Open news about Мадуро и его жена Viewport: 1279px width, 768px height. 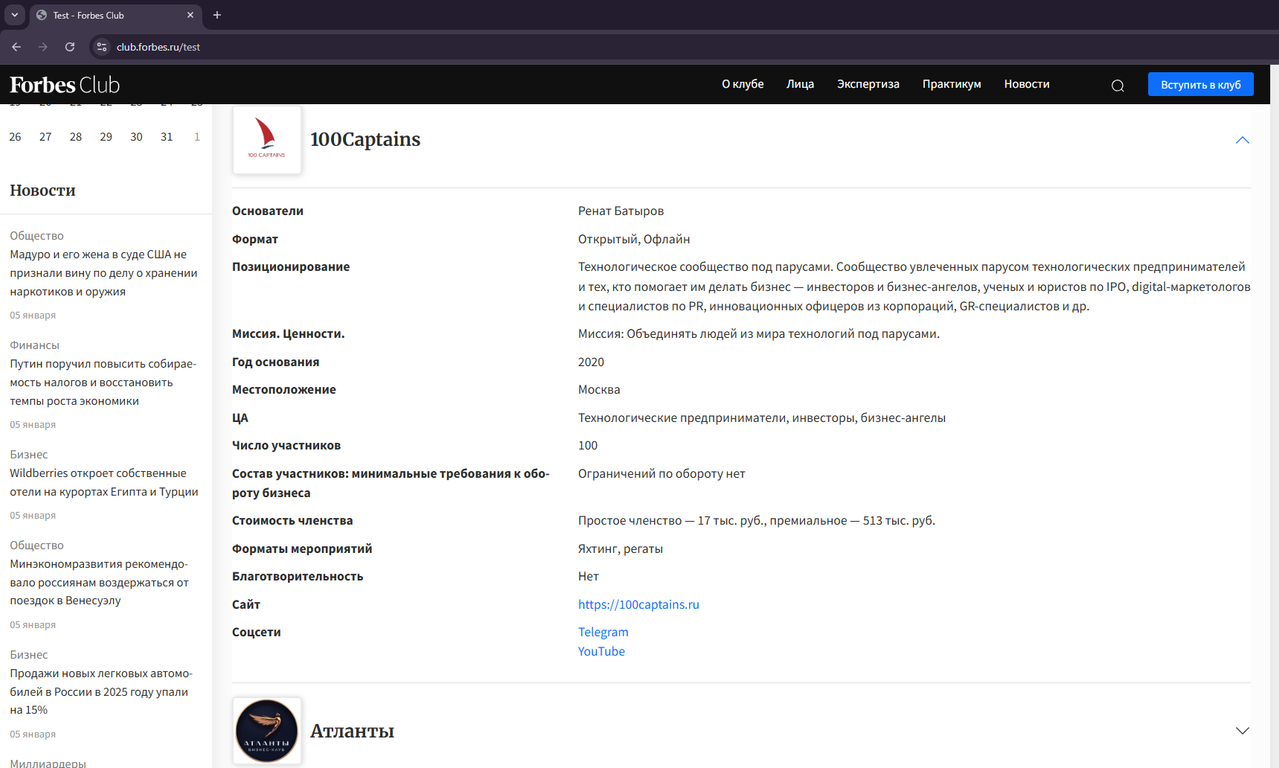(104, 273)
